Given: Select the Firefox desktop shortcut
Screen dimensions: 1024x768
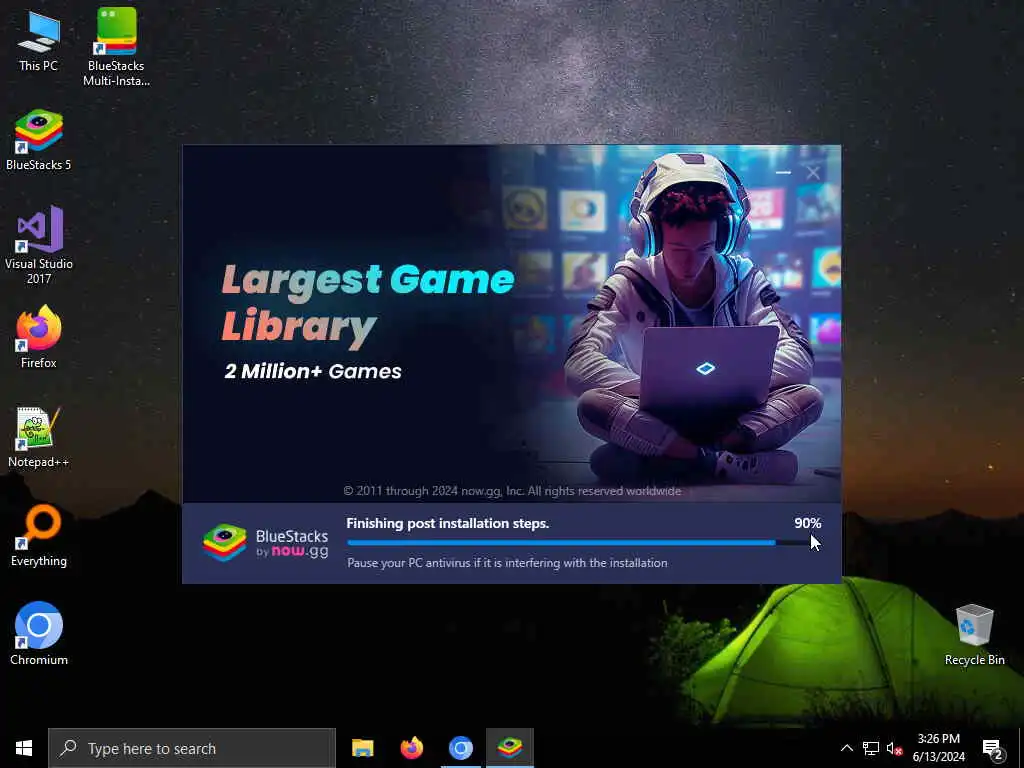Looking at the screenshot, I should (39, 337).
